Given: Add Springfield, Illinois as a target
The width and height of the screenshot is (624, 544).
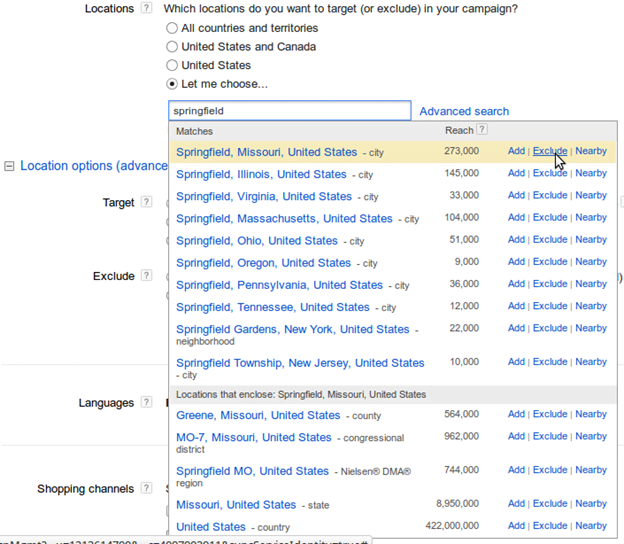Looking at the screenshot, I should point(516,173).
